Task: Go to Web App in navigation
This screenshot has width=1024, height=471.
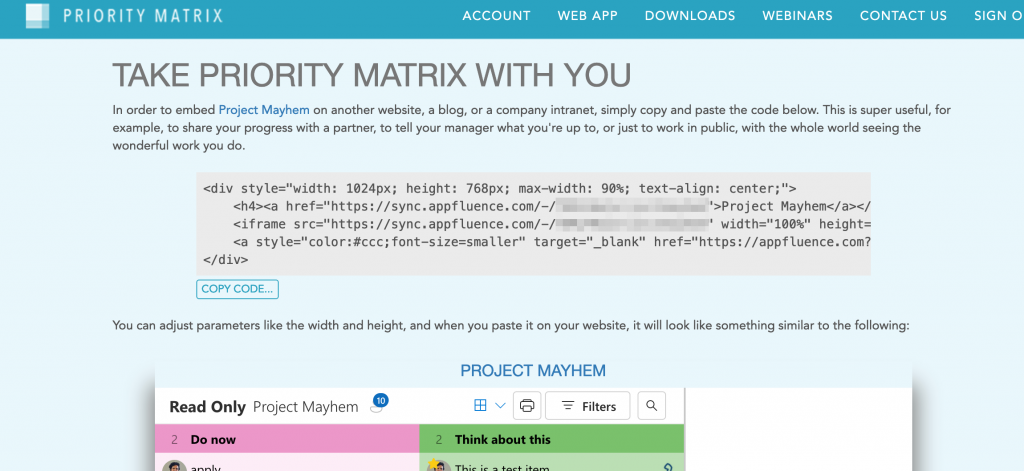Action: point(587,16)
